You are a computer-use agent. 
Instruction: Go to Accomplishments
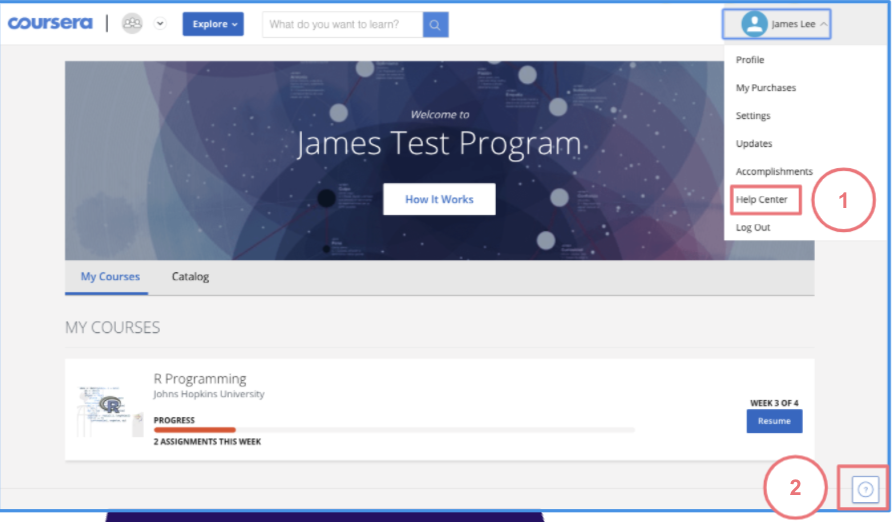(x=774, y=172)
